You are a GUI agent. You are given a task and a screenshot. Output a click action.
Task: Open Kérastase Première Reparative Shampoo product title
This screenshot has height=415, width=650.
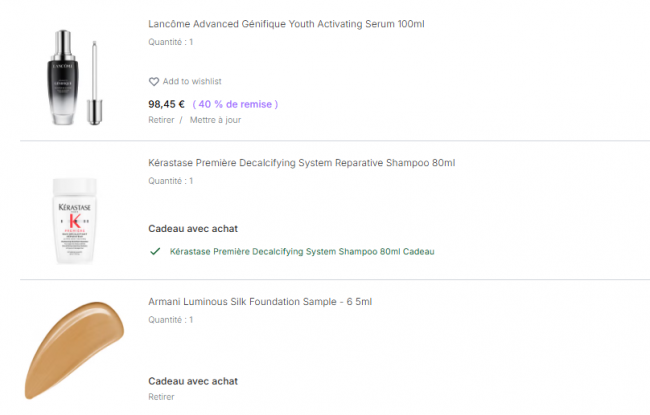pyautogui.click(x=301, y=162)
